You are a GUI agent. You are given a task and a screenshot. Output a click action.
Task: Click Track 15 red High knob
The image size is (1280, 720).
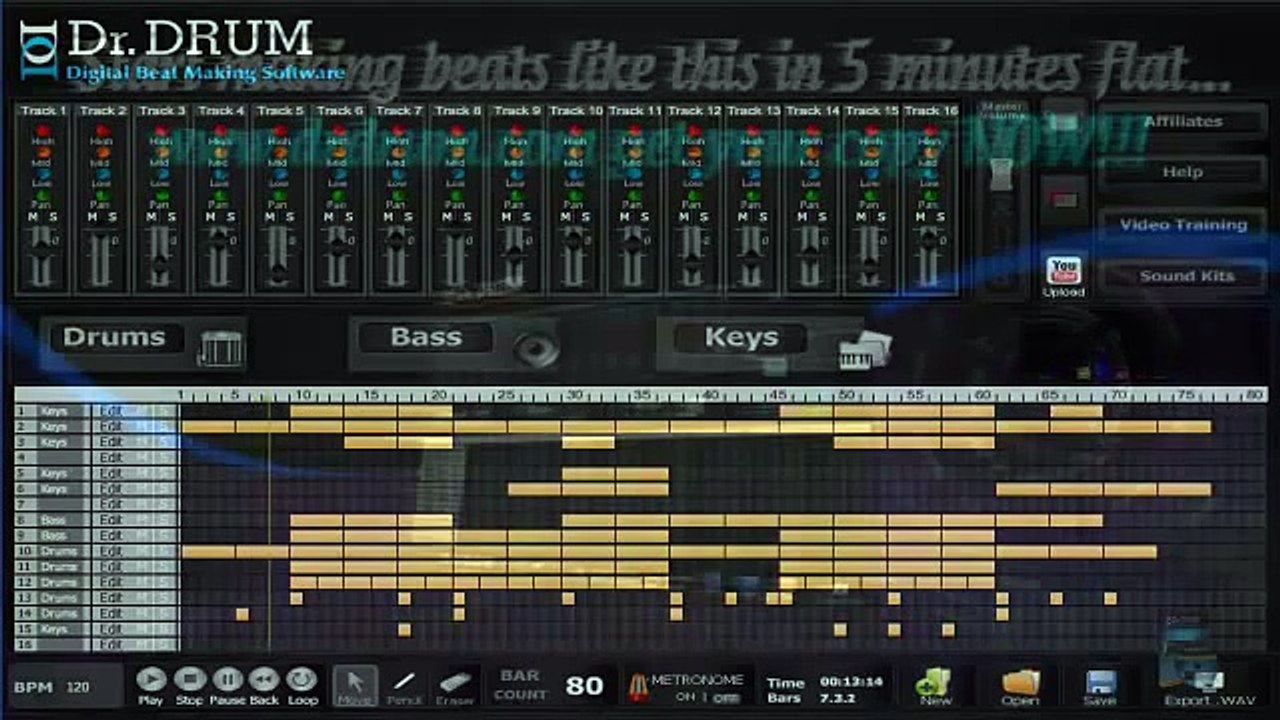pos(869,130)
